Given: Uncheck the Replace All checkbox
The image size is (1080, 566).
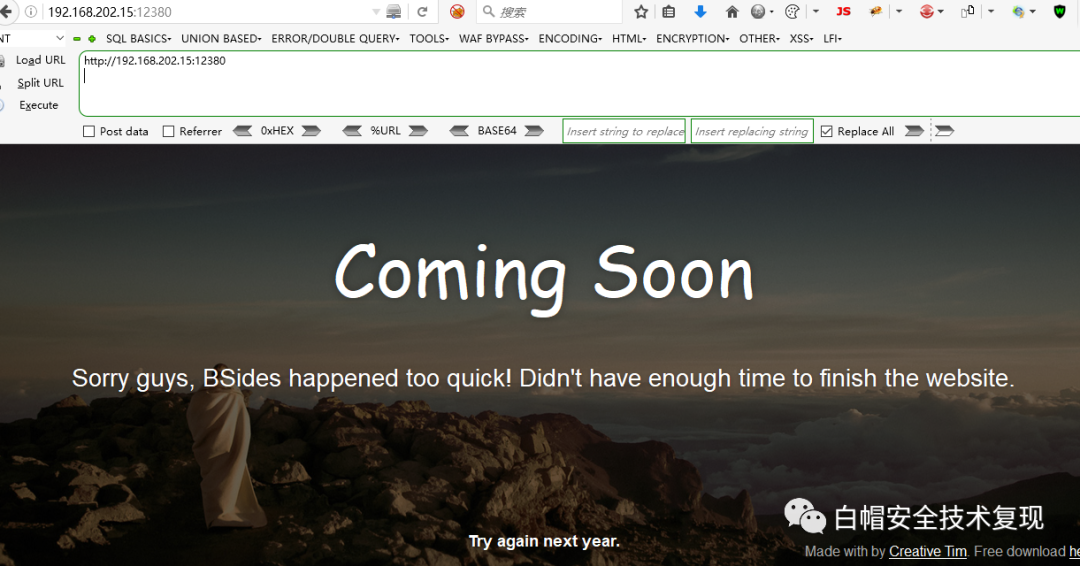Looking at the screenshot, I should 827,132.
